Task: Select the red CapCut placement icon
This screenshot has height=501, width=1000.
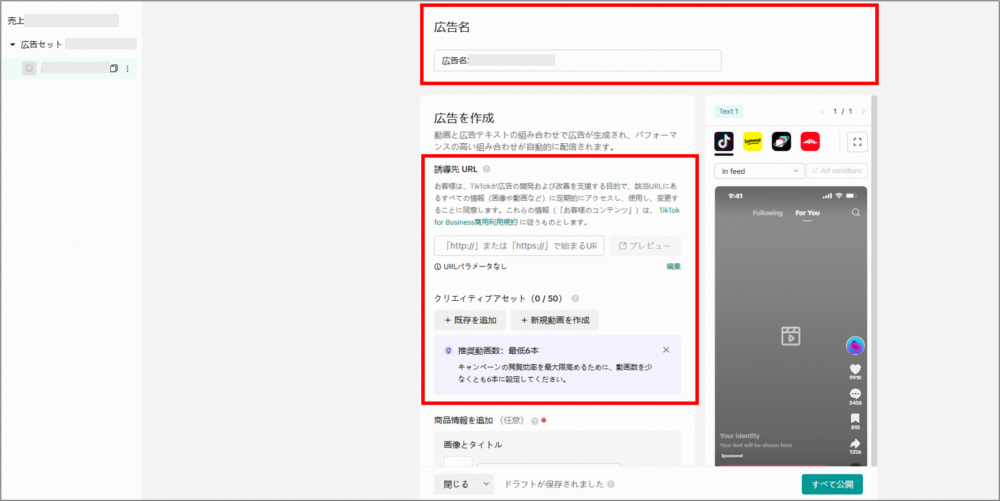Action: click(x=810, y=142)
